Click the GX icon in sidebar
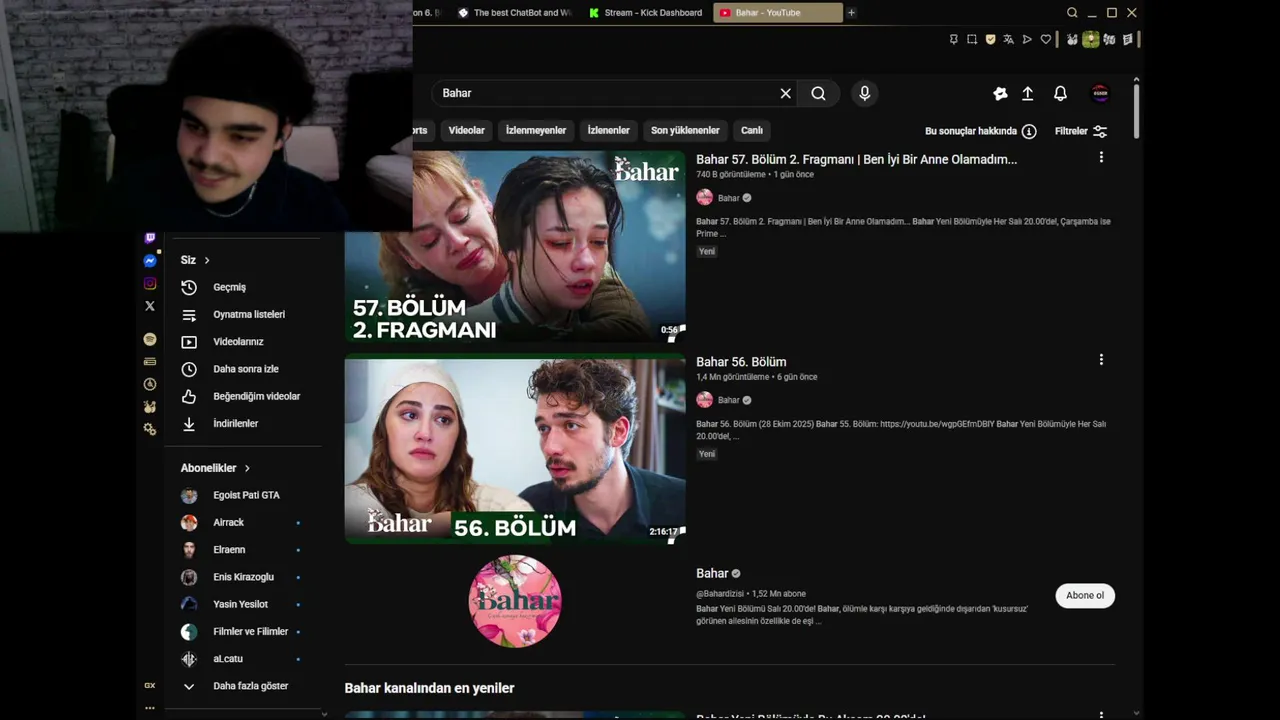The height and width of the screenshot is (720, 1280). point(150,685)
